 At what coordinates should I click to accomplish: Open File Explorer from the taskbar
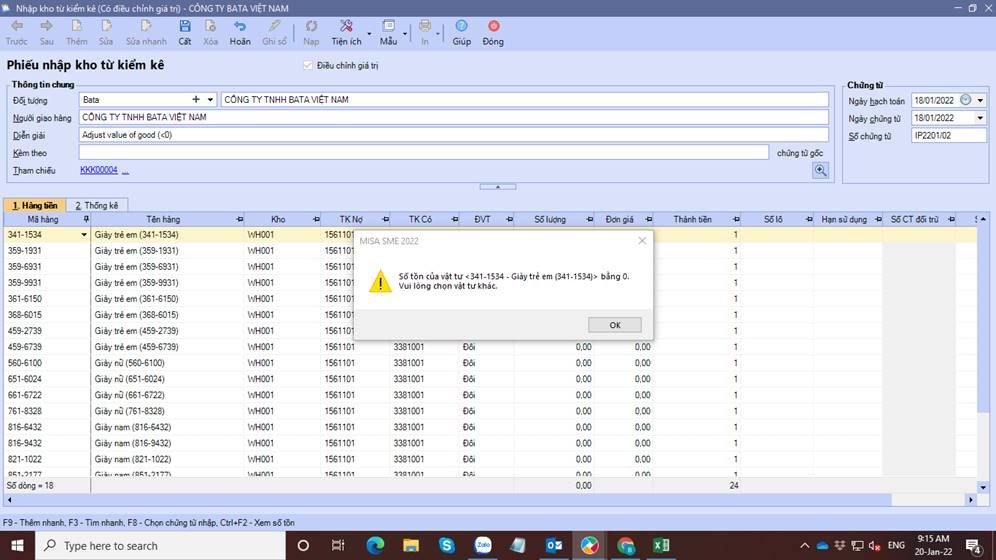411,545
